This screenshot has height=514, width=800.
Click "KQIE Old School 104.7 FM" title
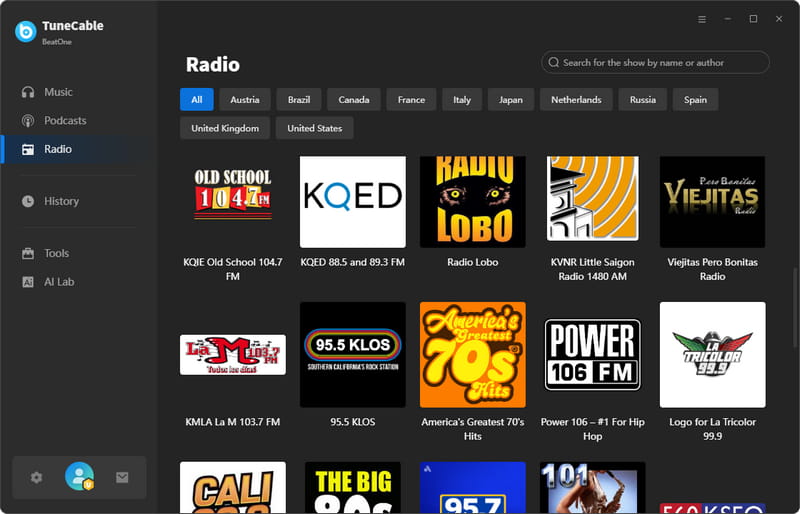(x=233, y=270)
